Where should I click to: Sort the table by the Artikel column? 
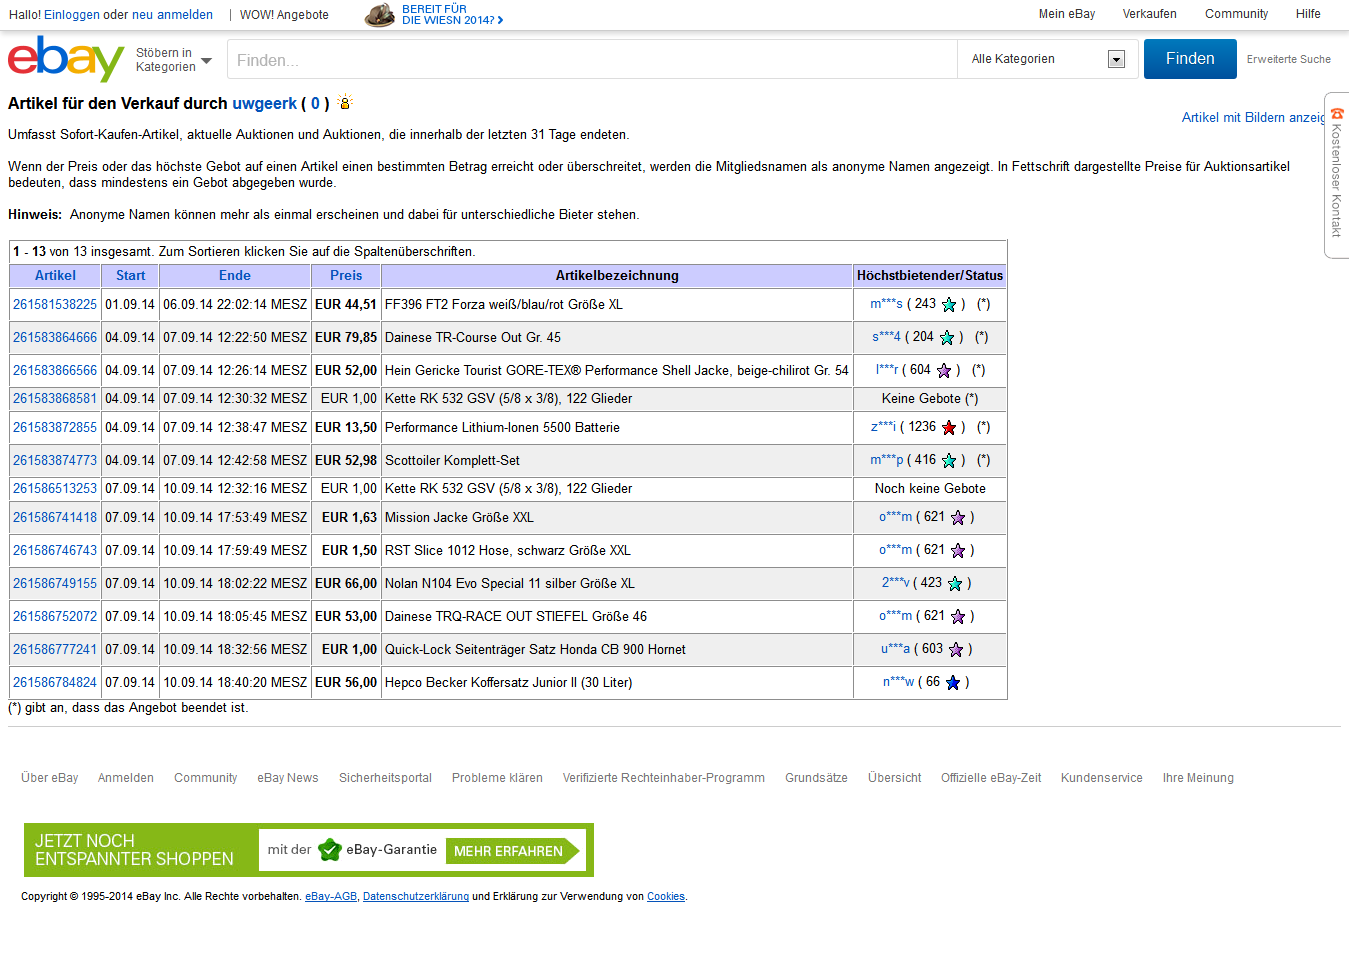click(55, 276)
